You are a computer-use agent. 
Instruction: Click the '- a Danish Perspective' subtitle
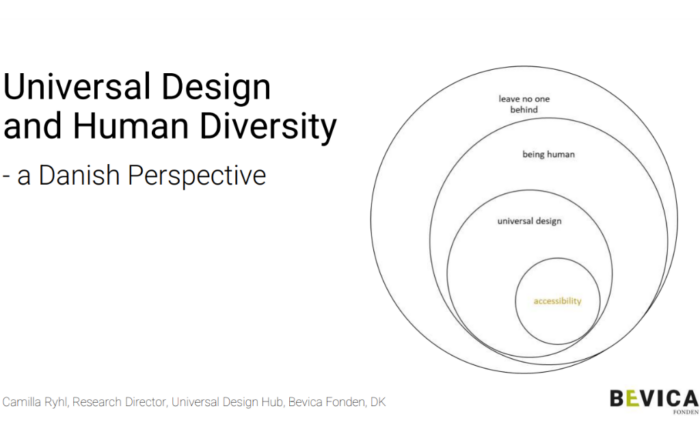134,175
